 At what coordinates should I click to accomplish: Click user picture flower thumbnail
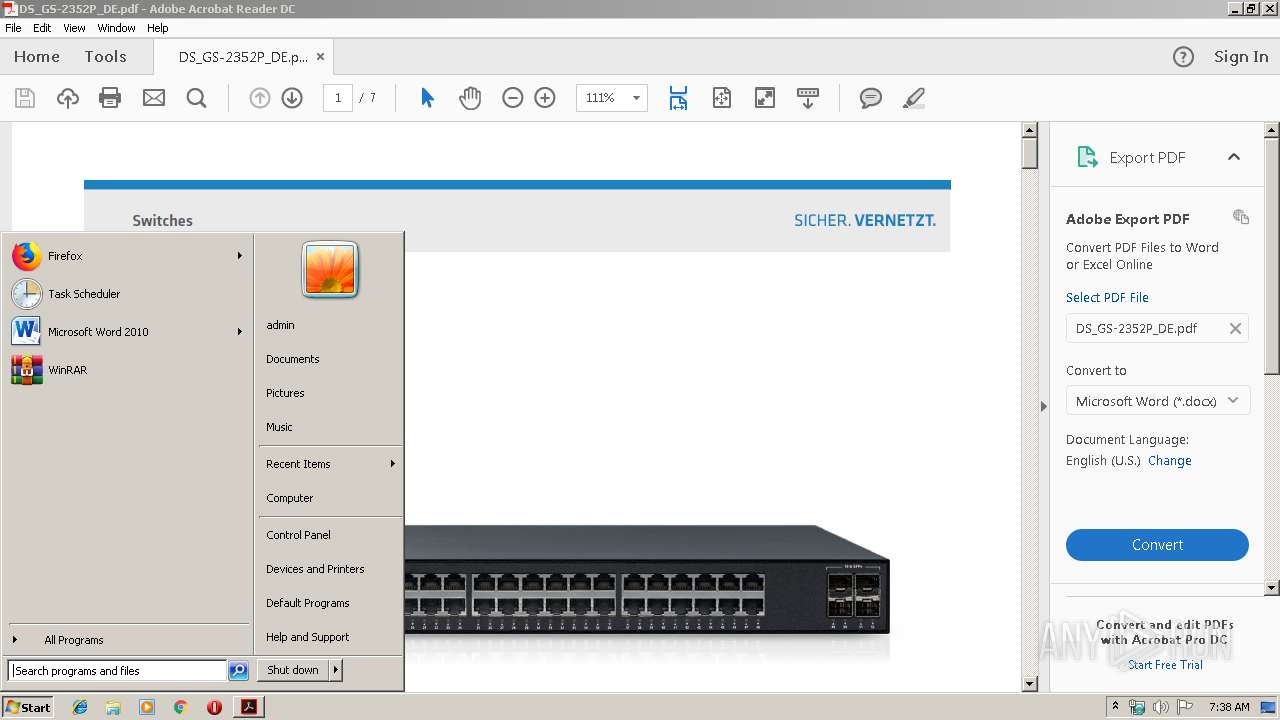coord(330,270)
